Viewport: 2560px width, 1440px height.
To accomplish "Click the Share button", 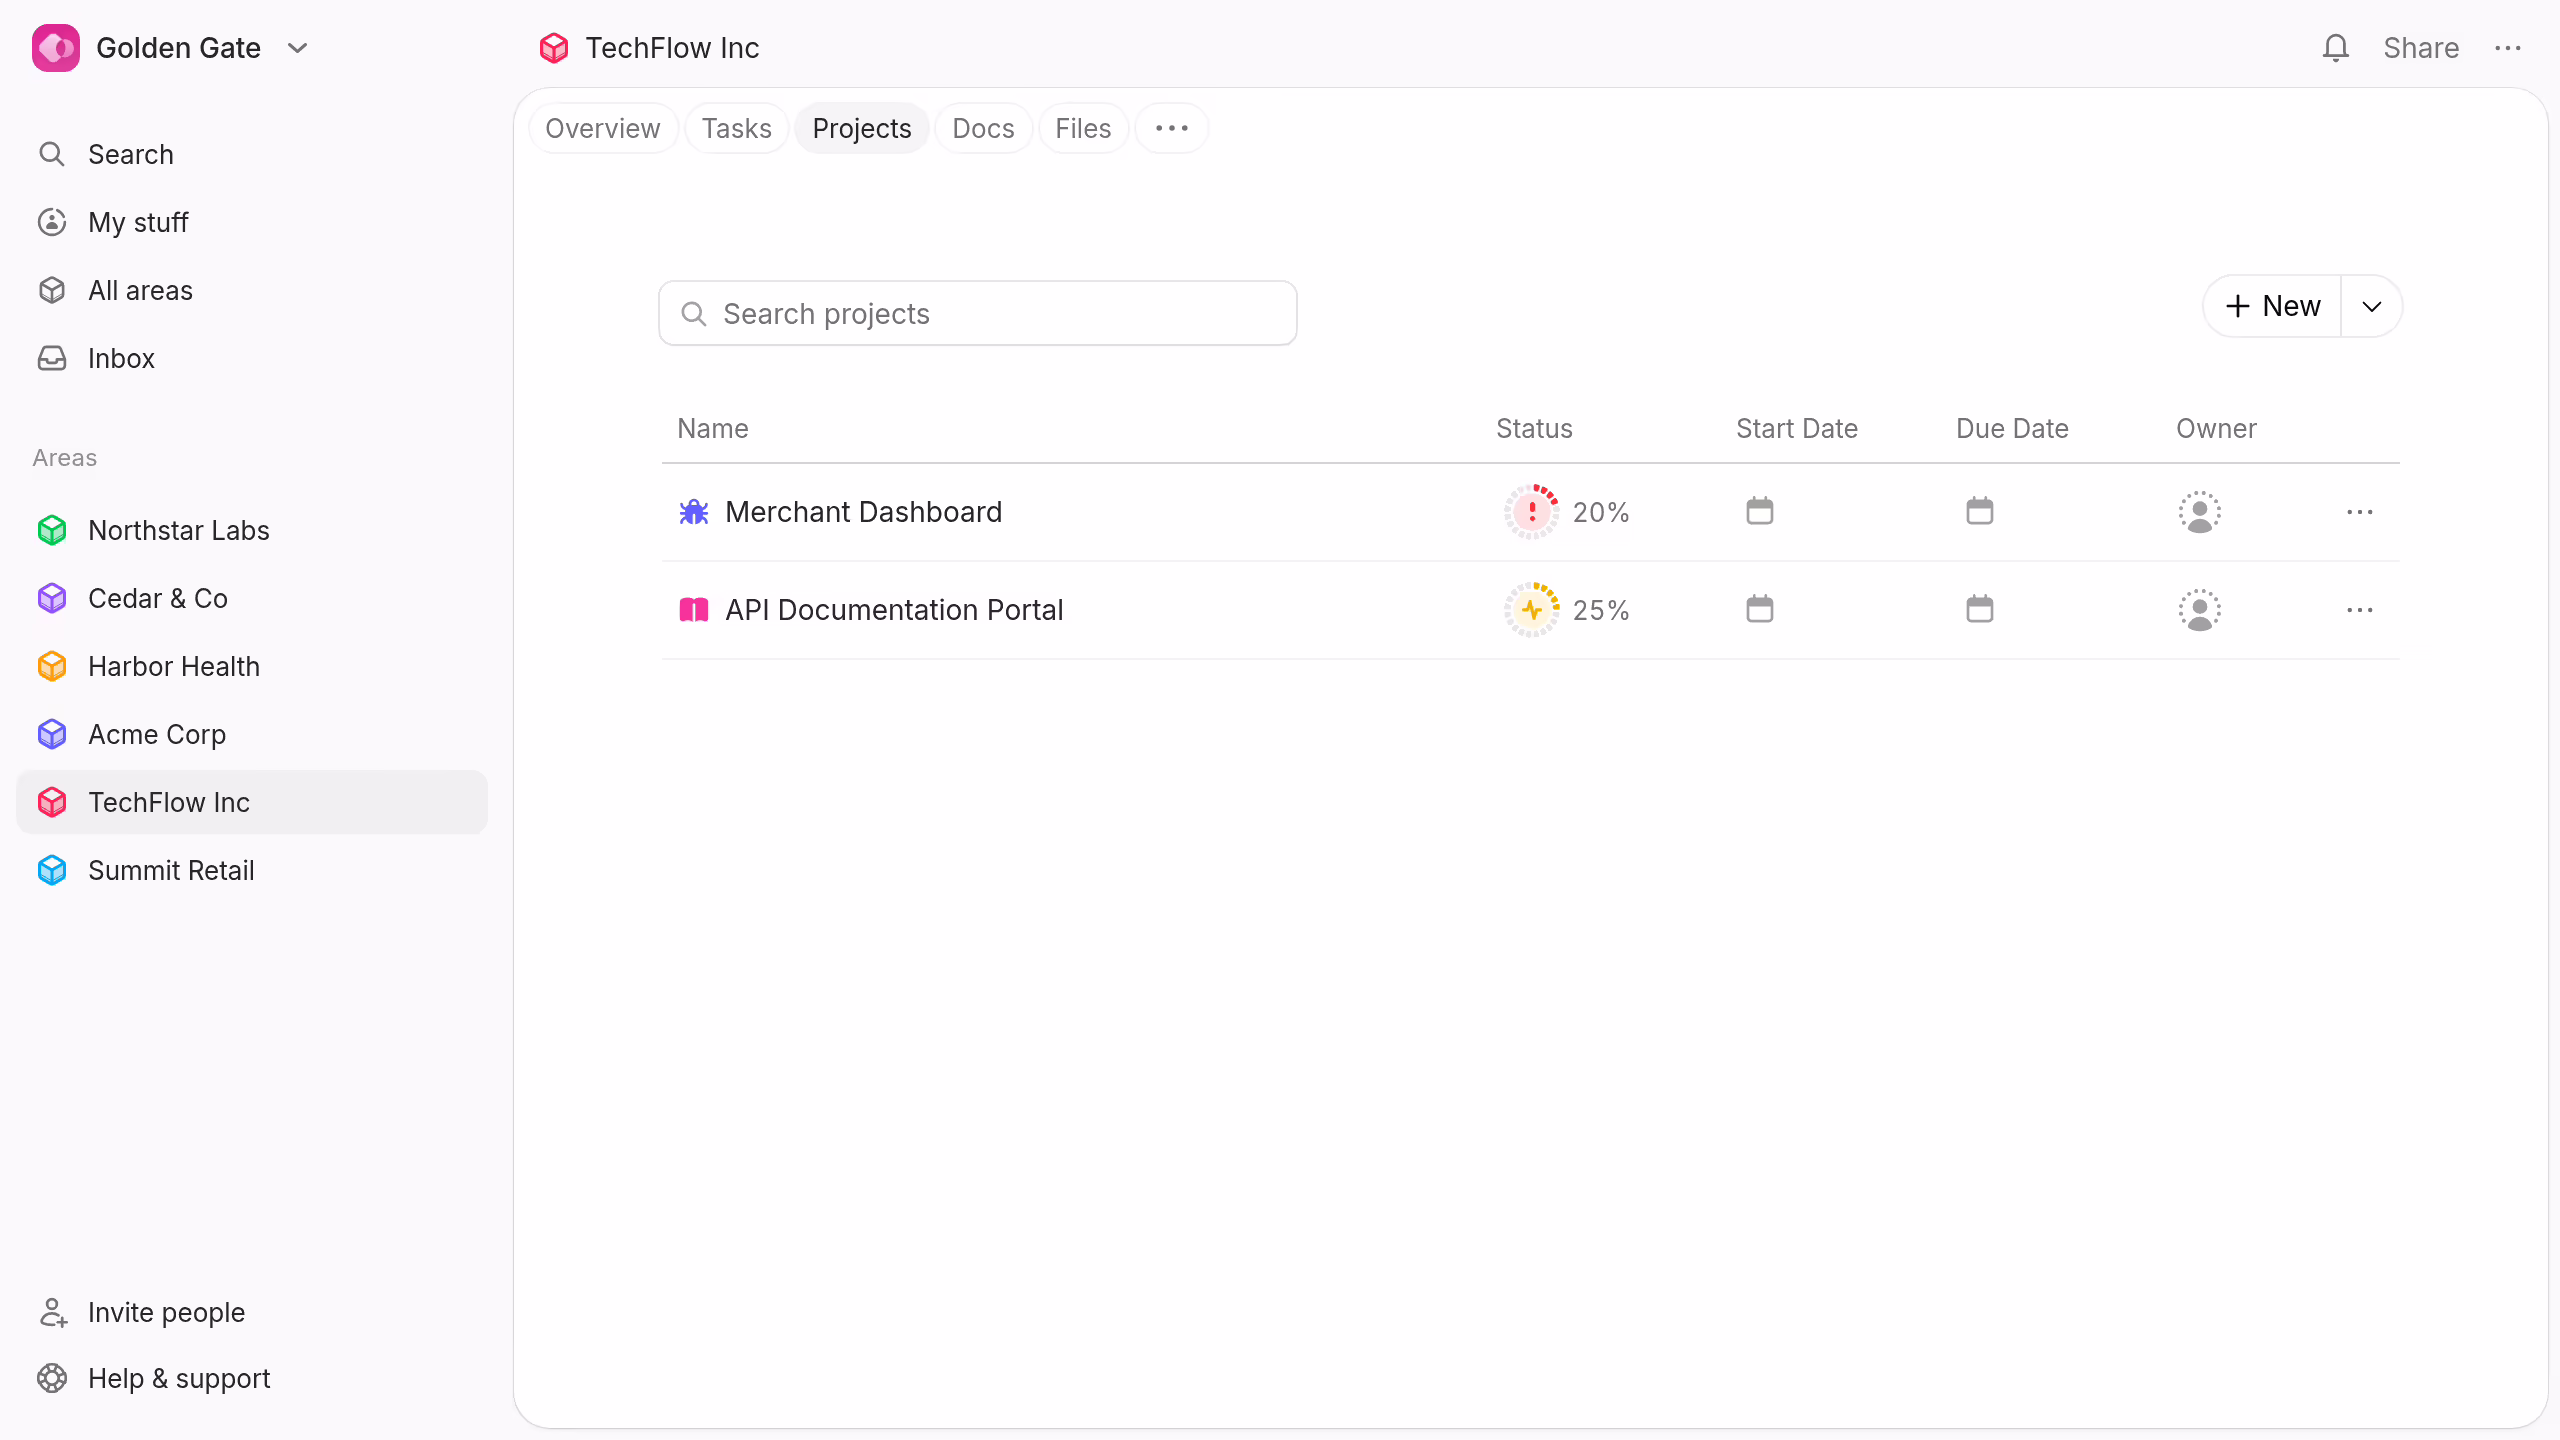I will tap(2421, 48).
